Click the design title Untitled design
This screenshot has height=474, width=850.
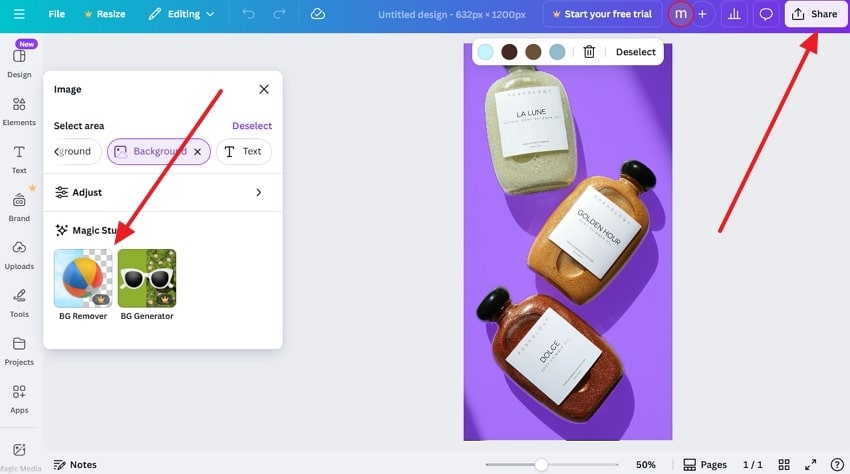[452, 15]
